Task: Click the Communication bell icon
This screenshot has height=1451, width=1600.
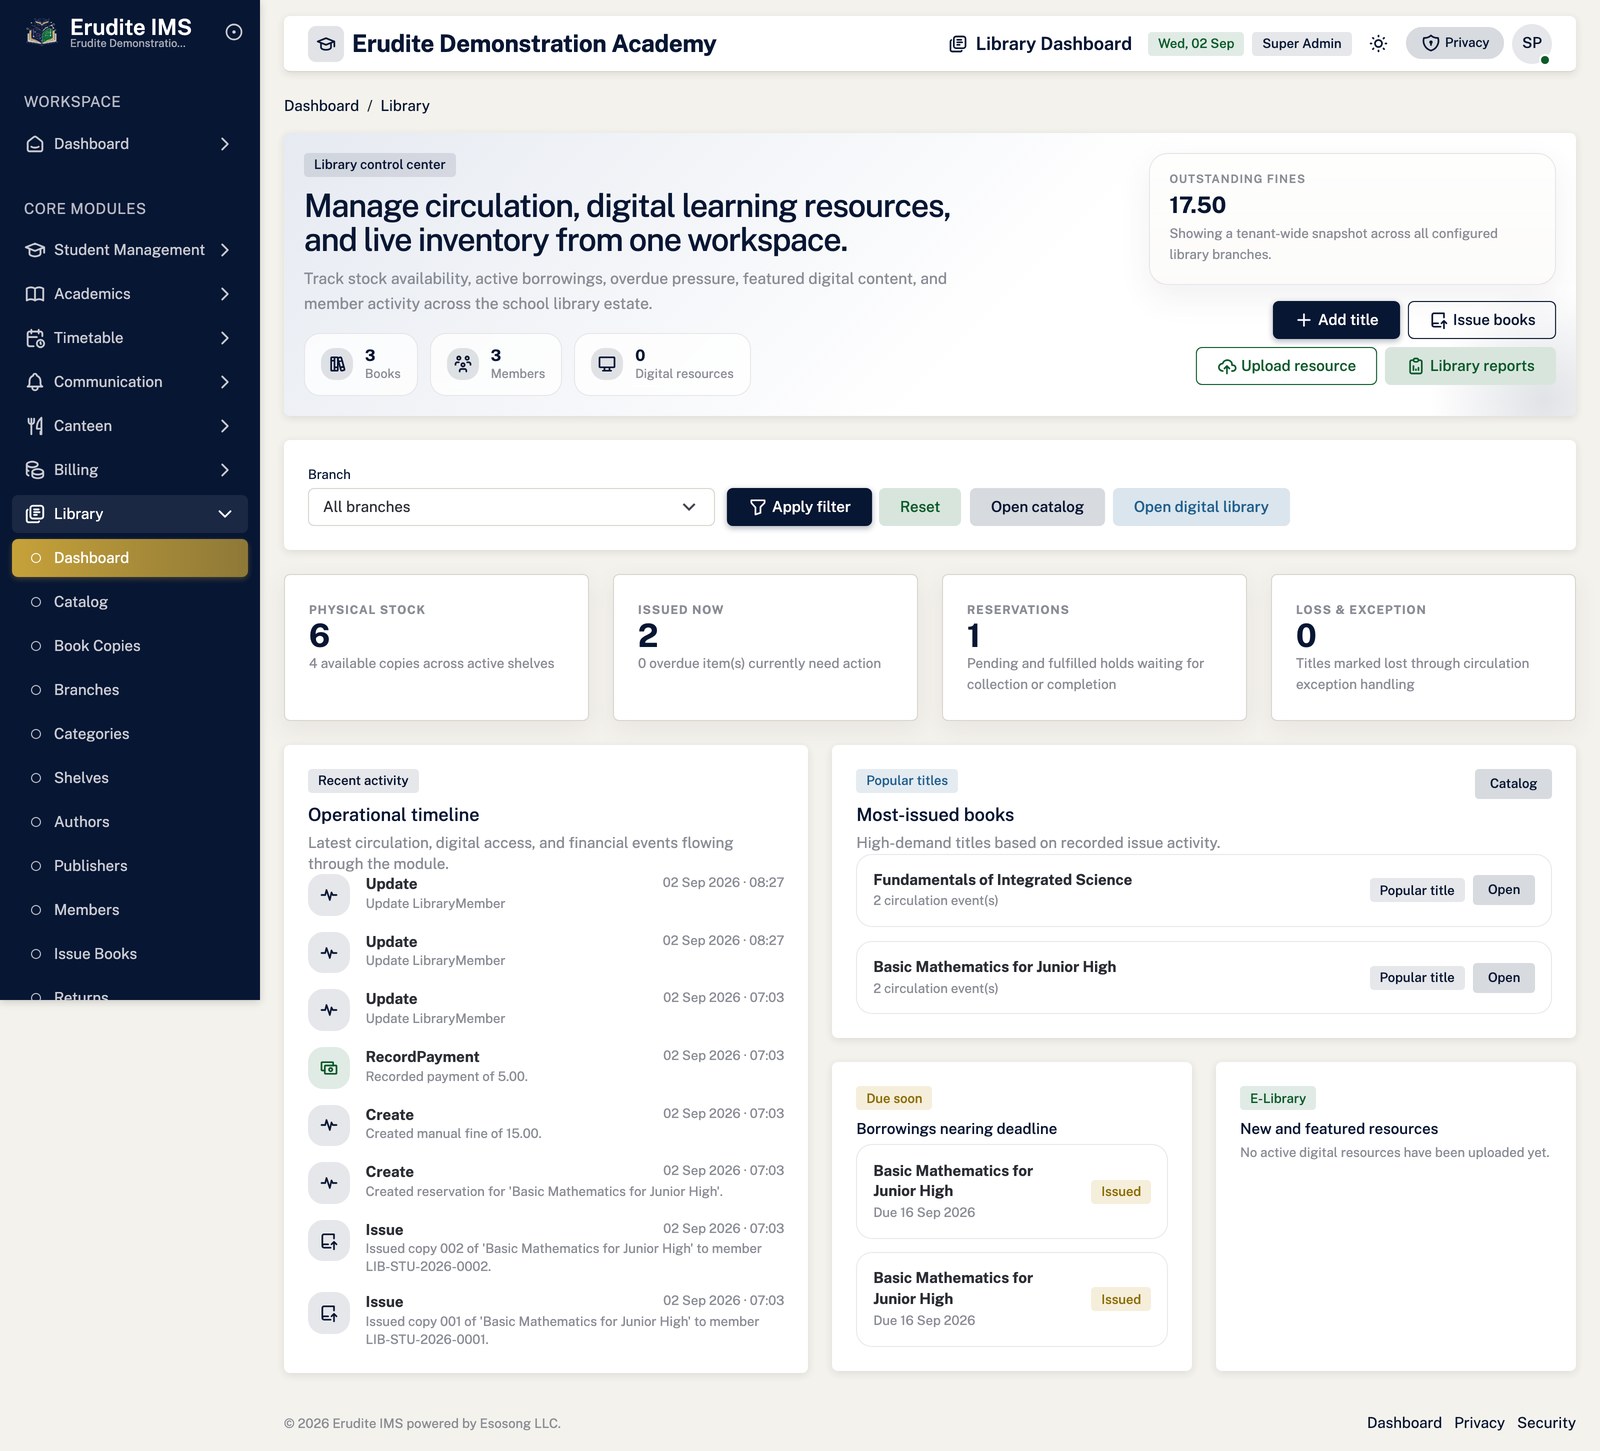Action: tap(35, 382)
